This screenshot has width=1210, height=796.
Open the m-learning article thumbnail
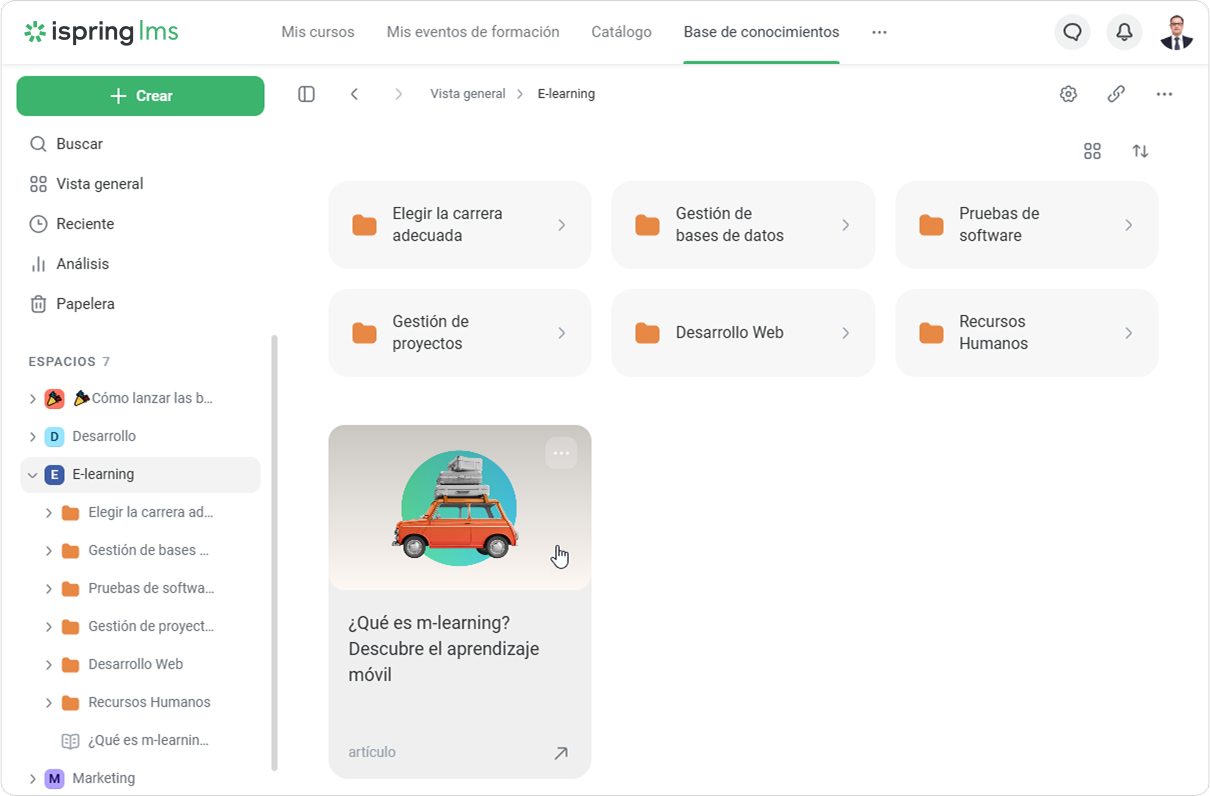point(459,508)
